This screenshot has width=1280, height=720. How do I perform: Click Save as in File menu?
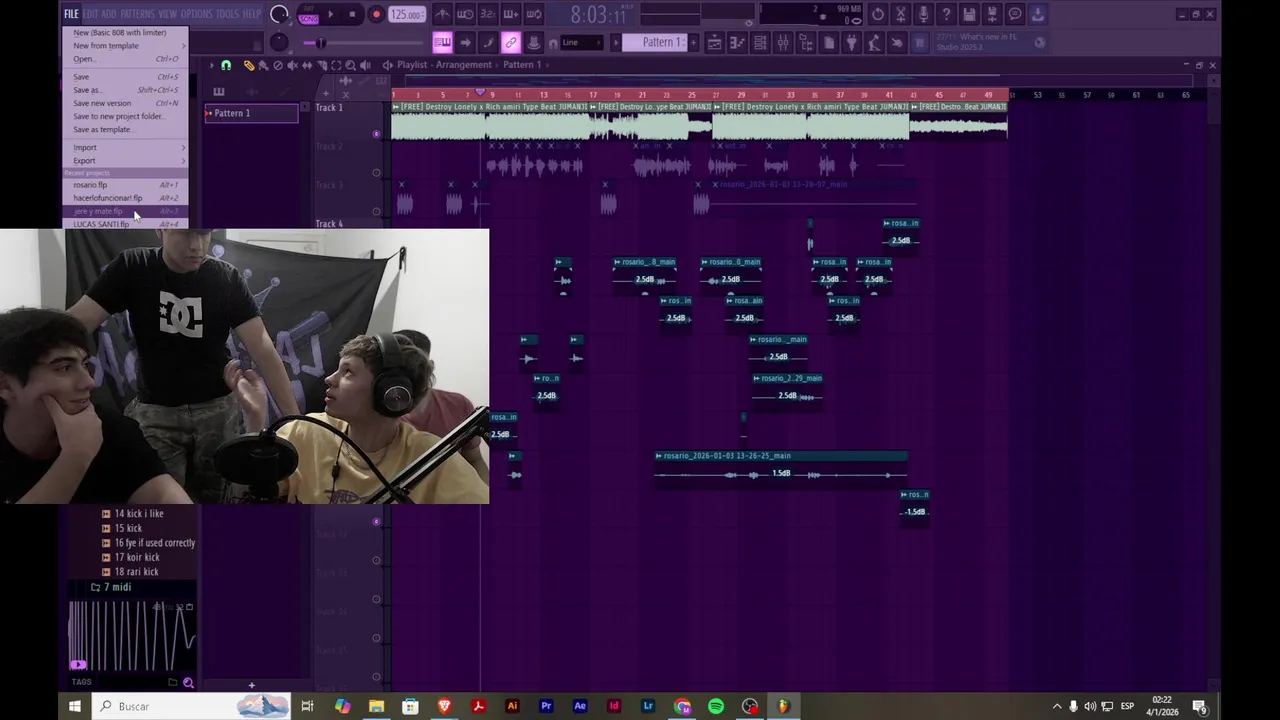point(126,90)
